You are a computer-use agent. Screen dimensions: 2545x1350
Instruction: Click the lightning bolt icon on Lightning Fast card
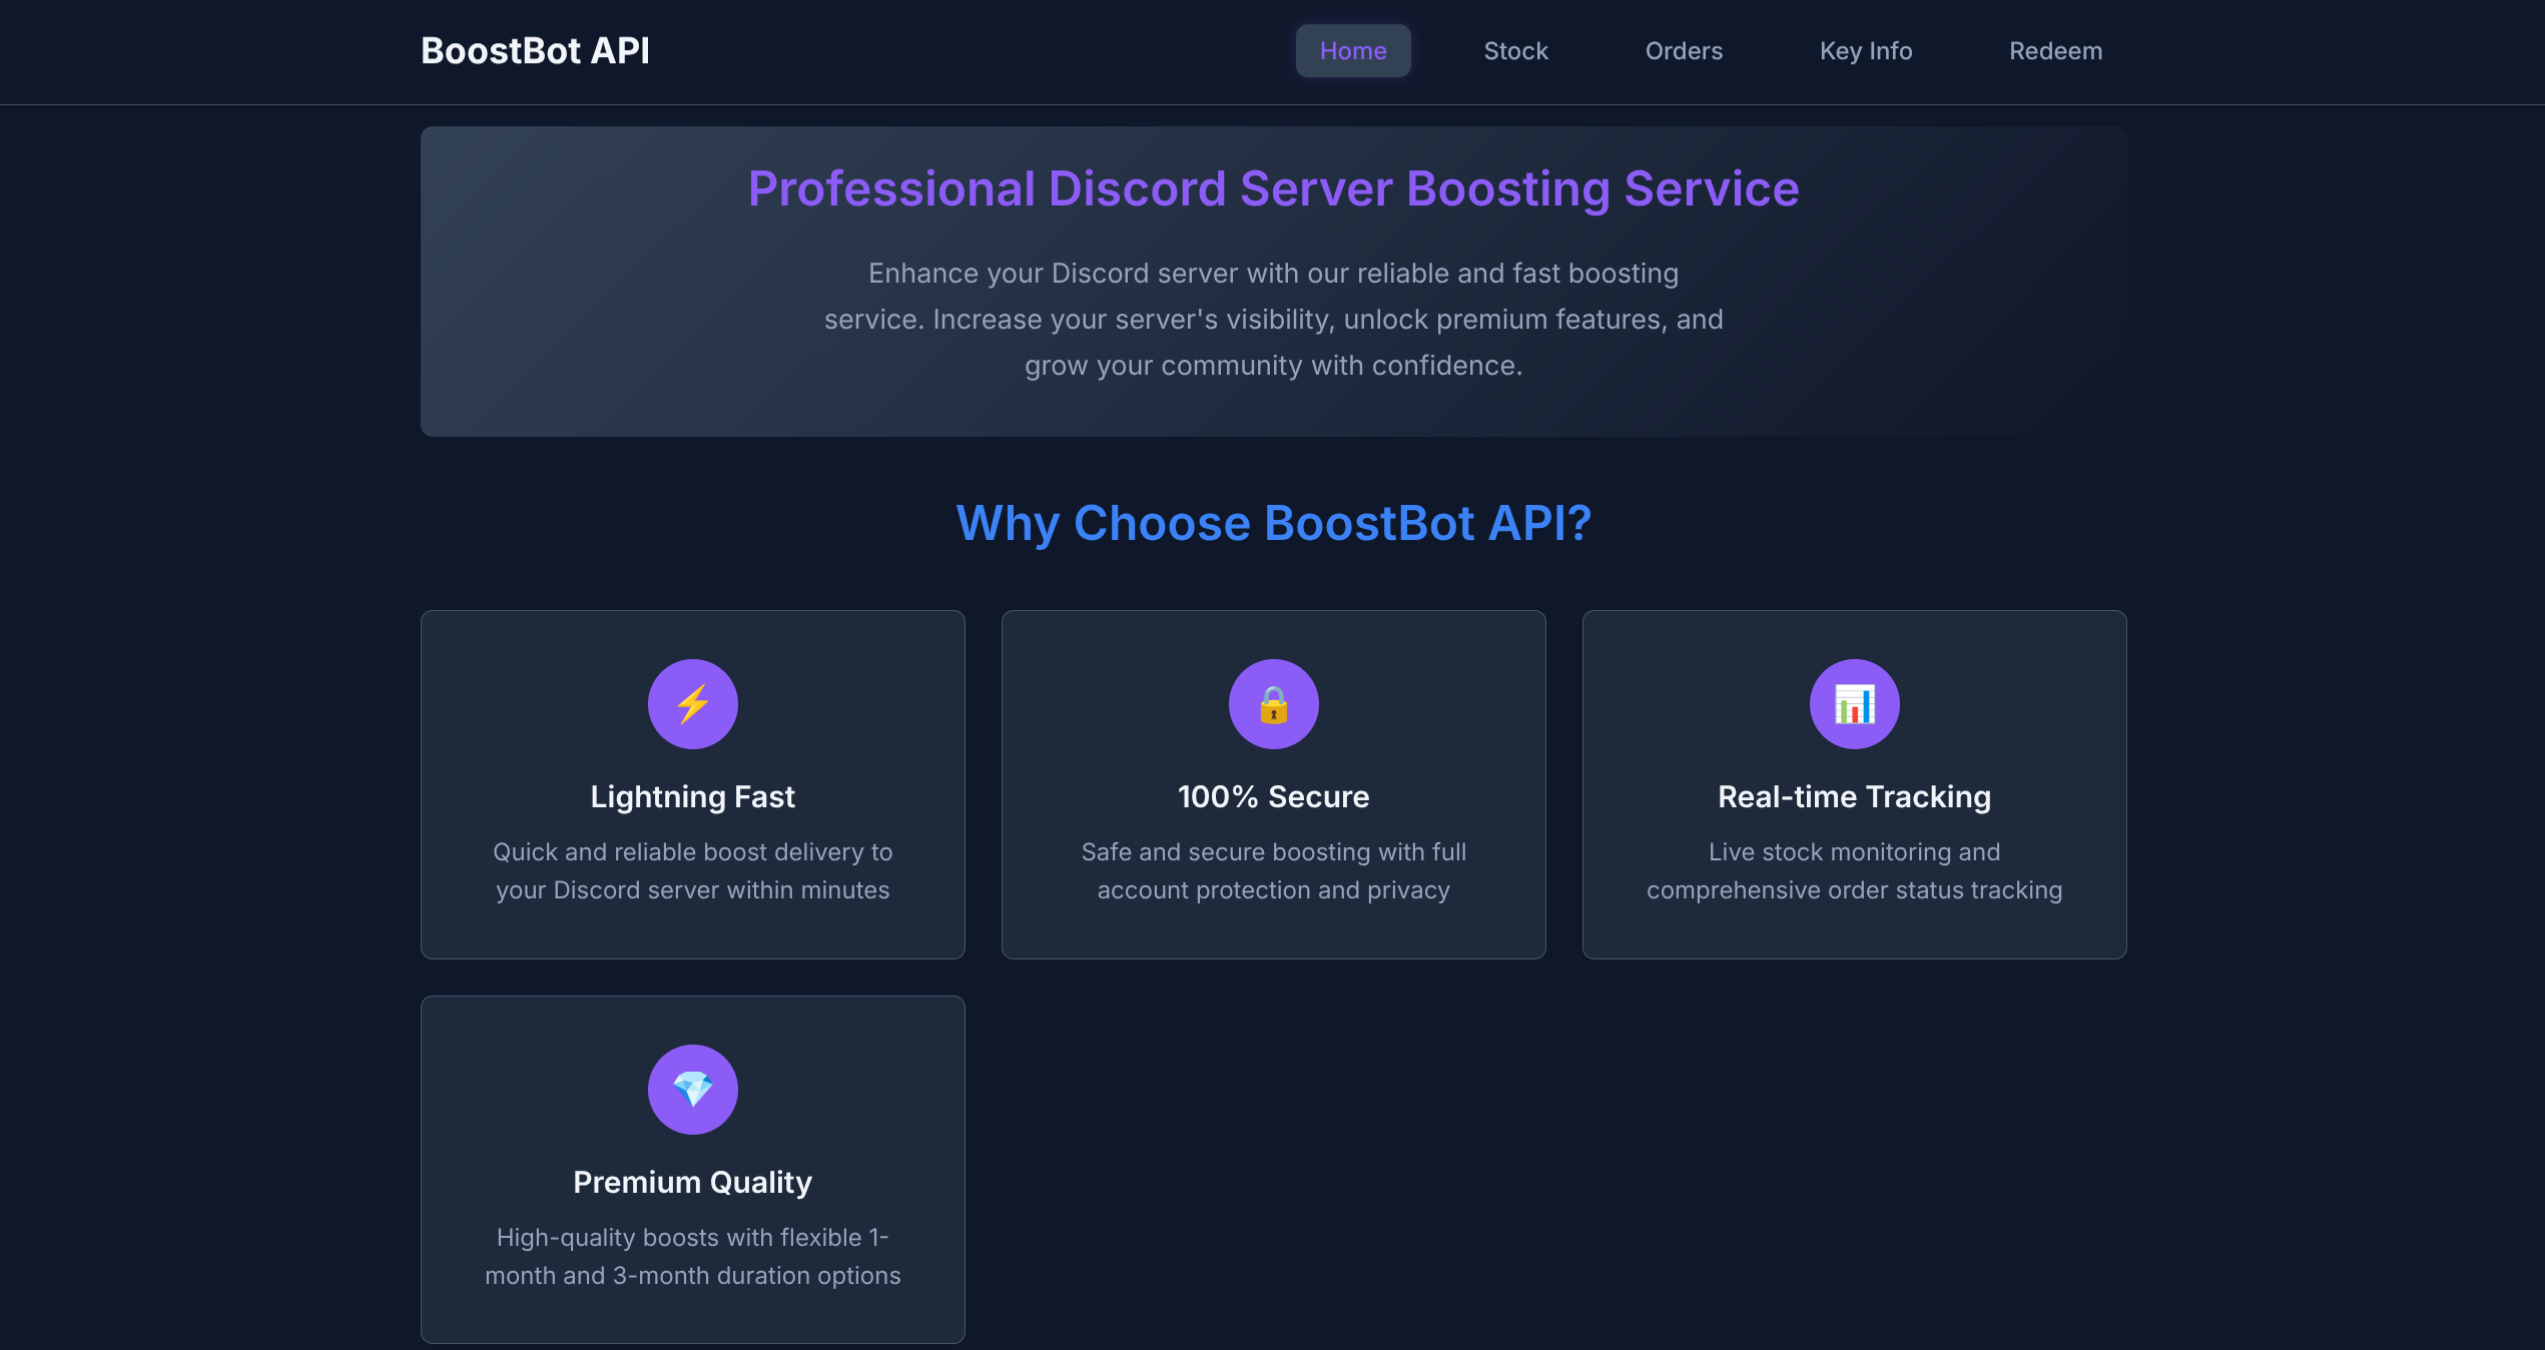(693, 703)
